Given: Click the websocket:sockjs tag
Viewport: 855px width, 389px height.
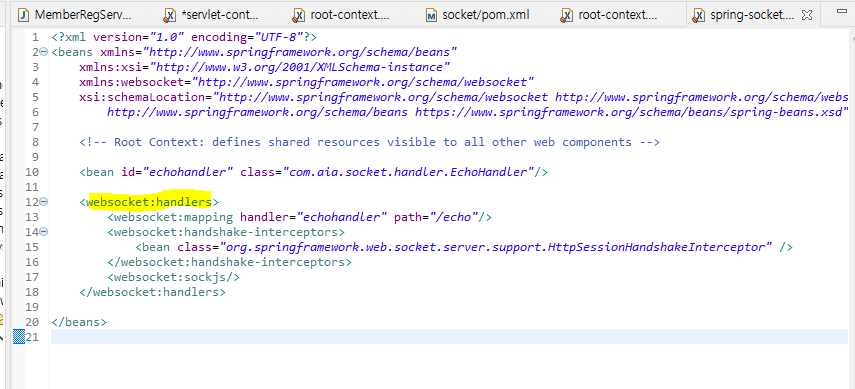Looking at the screenshot, I should (x=174, y=277).
